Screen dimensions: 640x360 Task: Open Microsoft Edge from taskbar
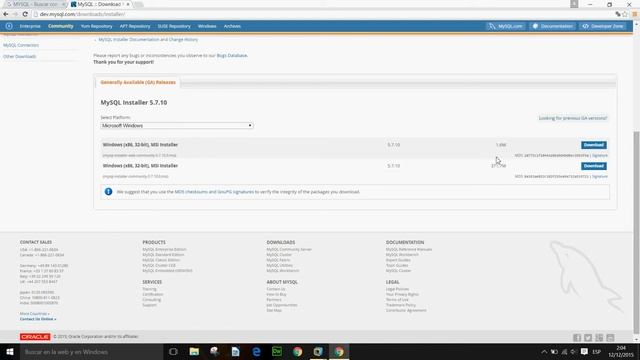coord(256,351)
